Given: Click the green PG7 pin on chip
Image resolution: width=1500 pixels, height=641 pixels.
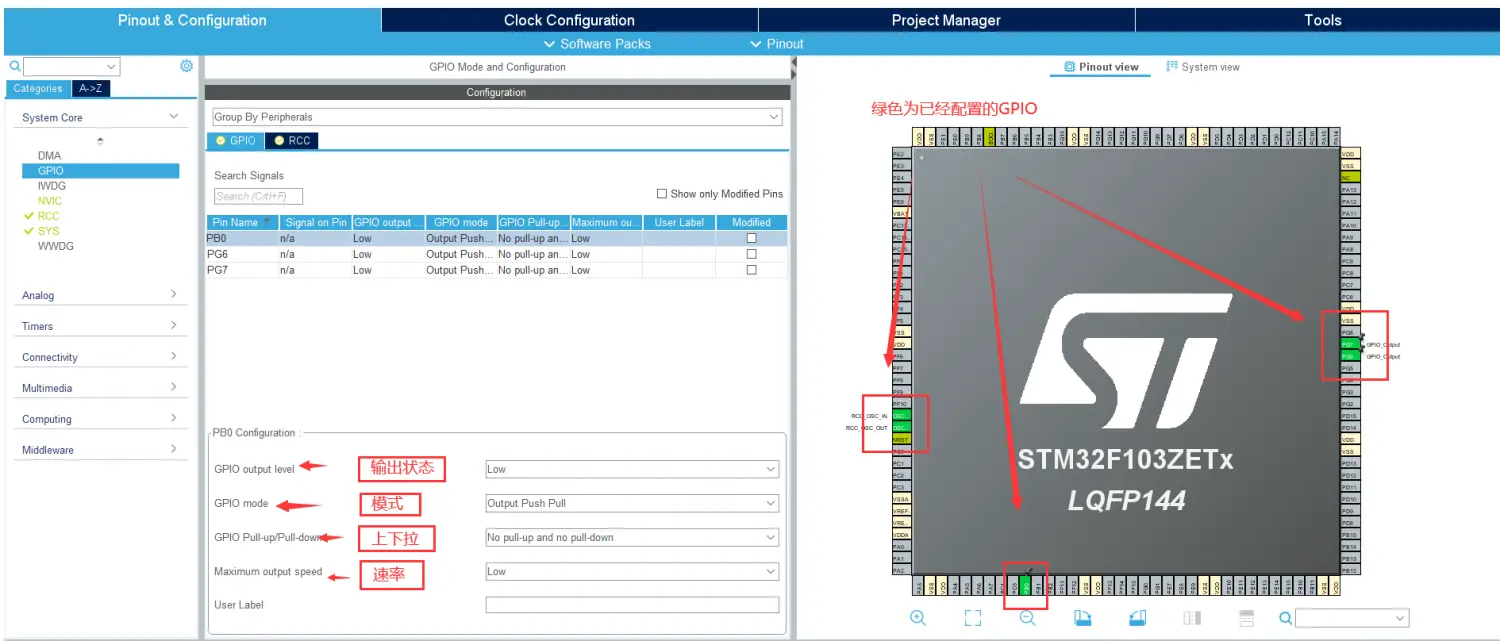Looking at the screenshot, I should click(x=1348, y=344).
